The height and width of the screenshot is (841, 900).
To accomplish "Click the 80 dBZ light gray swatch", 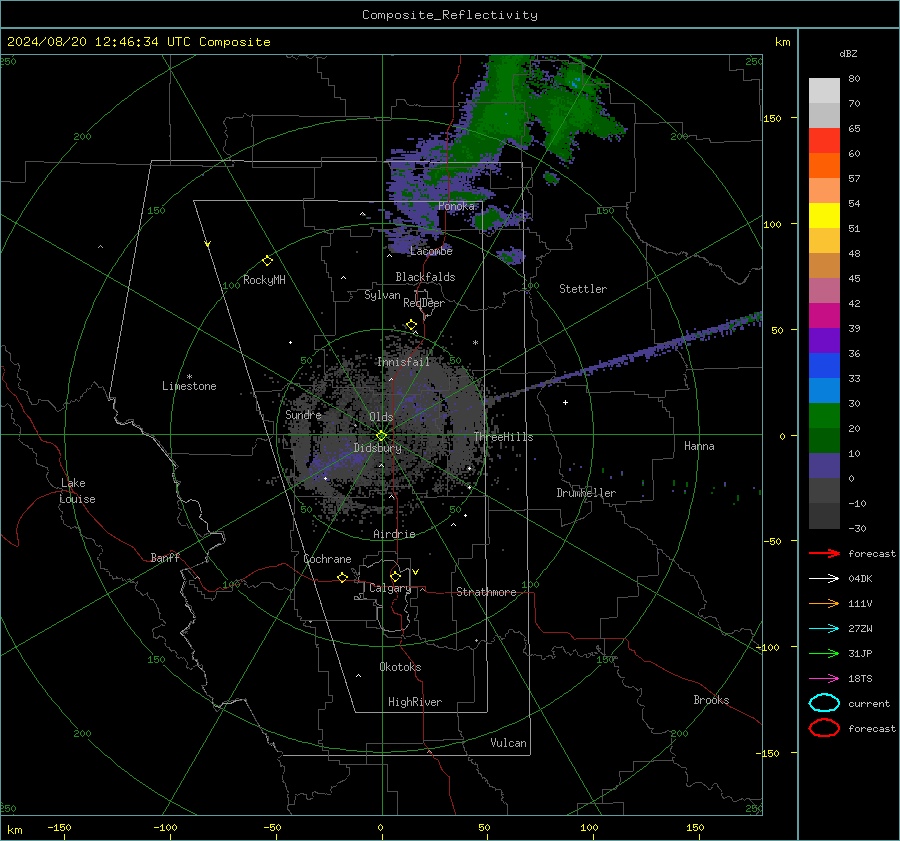I will [824, 90].
